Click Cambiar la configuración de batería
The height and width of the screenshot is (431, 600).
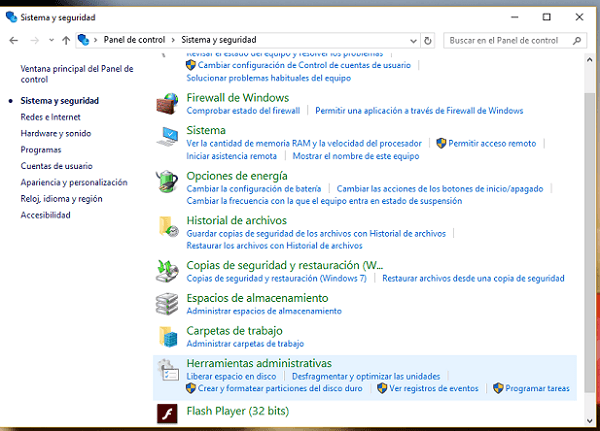point(254,189)
